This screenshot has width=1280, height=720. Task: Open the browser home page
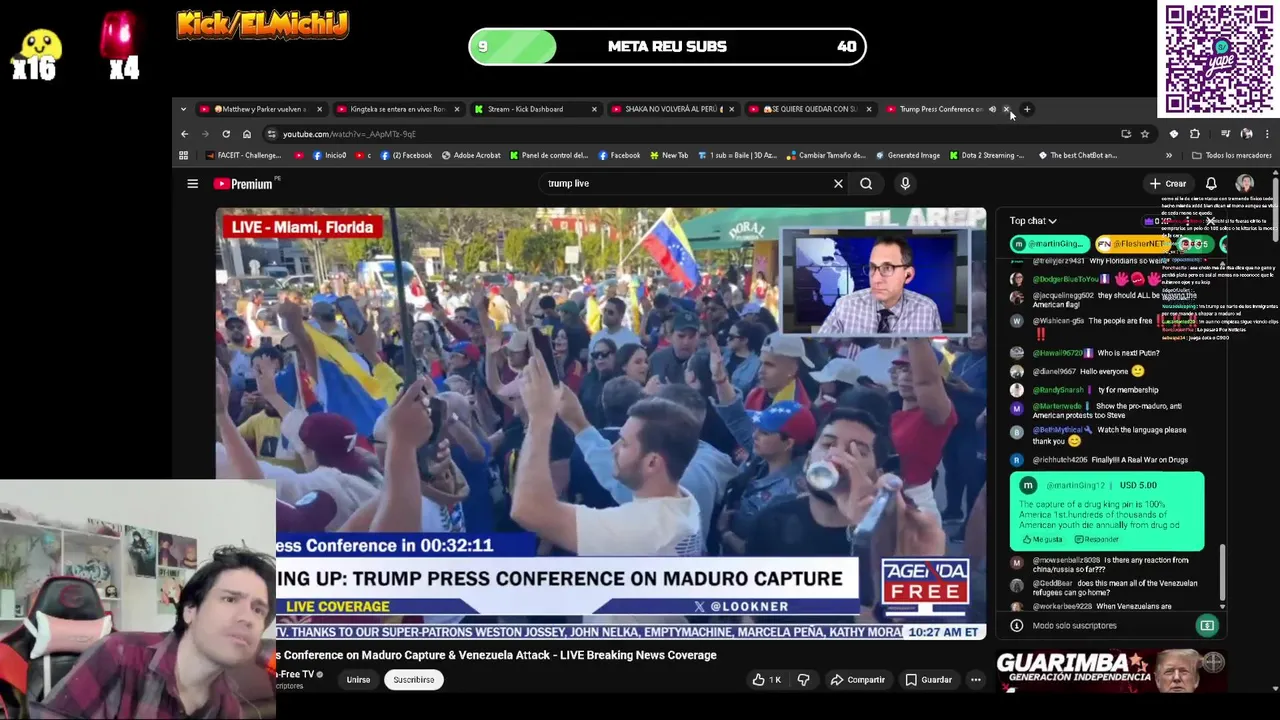click(x=247, y=134)
